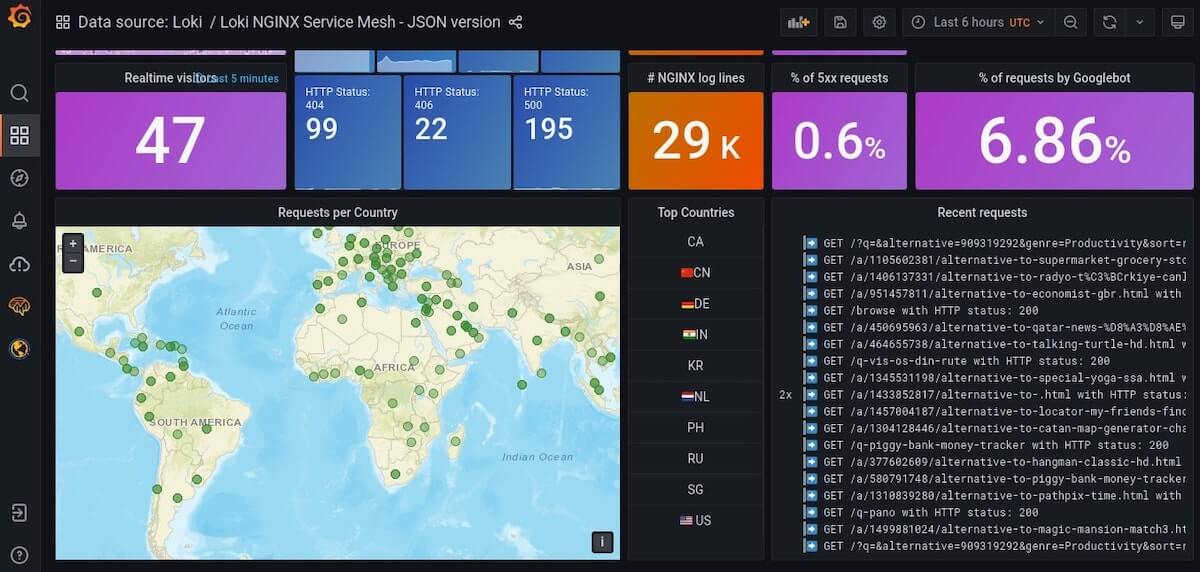Screen dimensions: 1200x572
Task: Open map attribution info 'i' button
Action: pos(602,542)
